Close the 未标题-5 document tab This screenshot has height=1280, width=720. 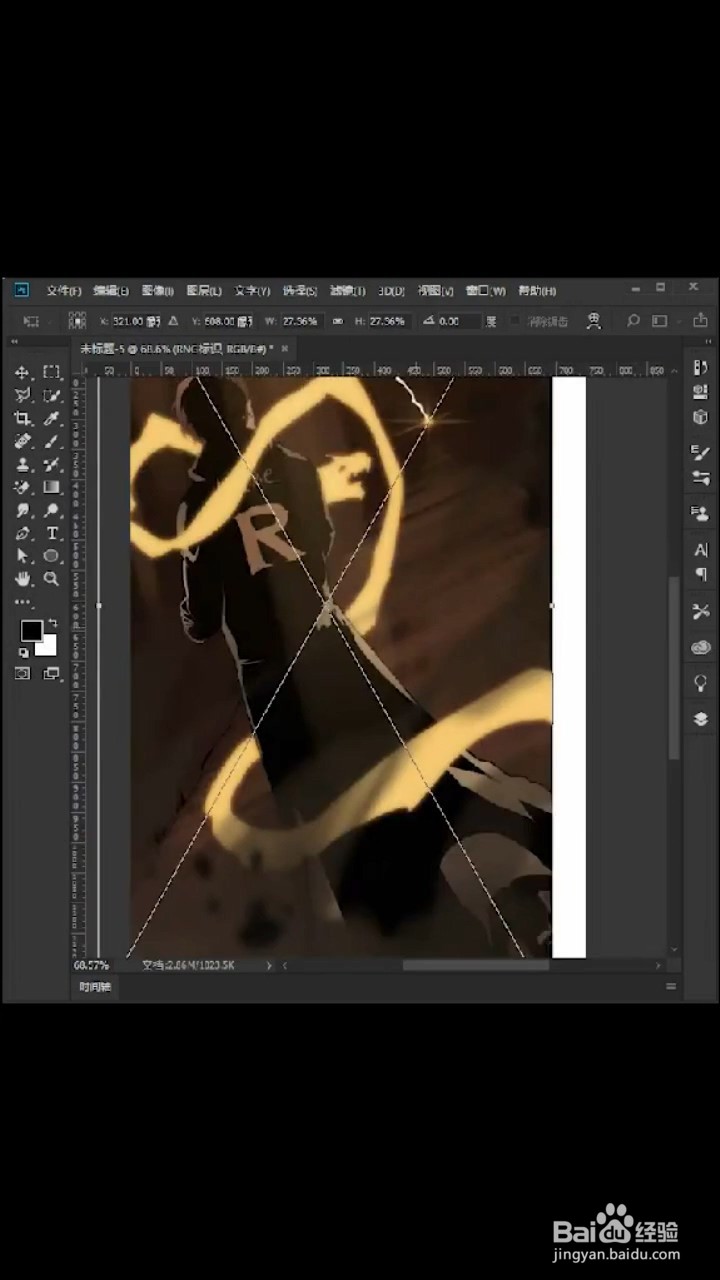285,348
